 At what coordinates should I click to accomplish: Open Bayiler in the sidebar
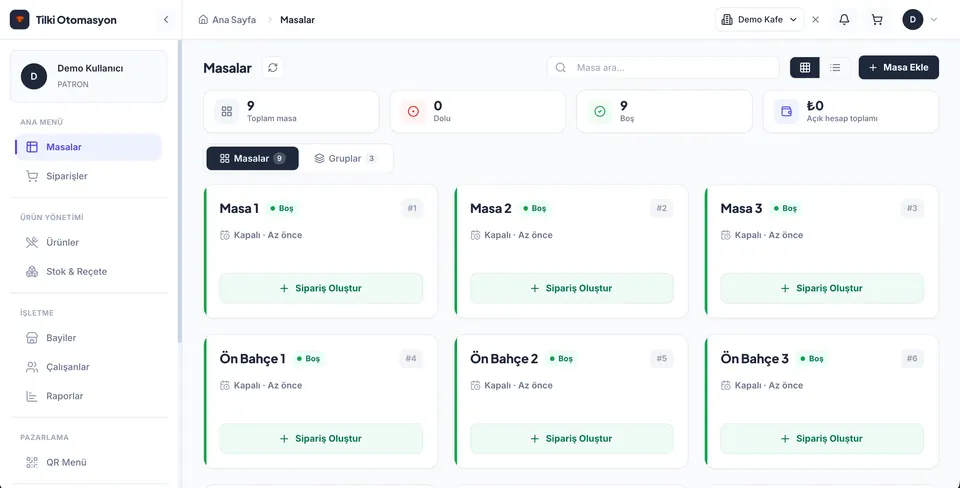(x=89, y=338)
